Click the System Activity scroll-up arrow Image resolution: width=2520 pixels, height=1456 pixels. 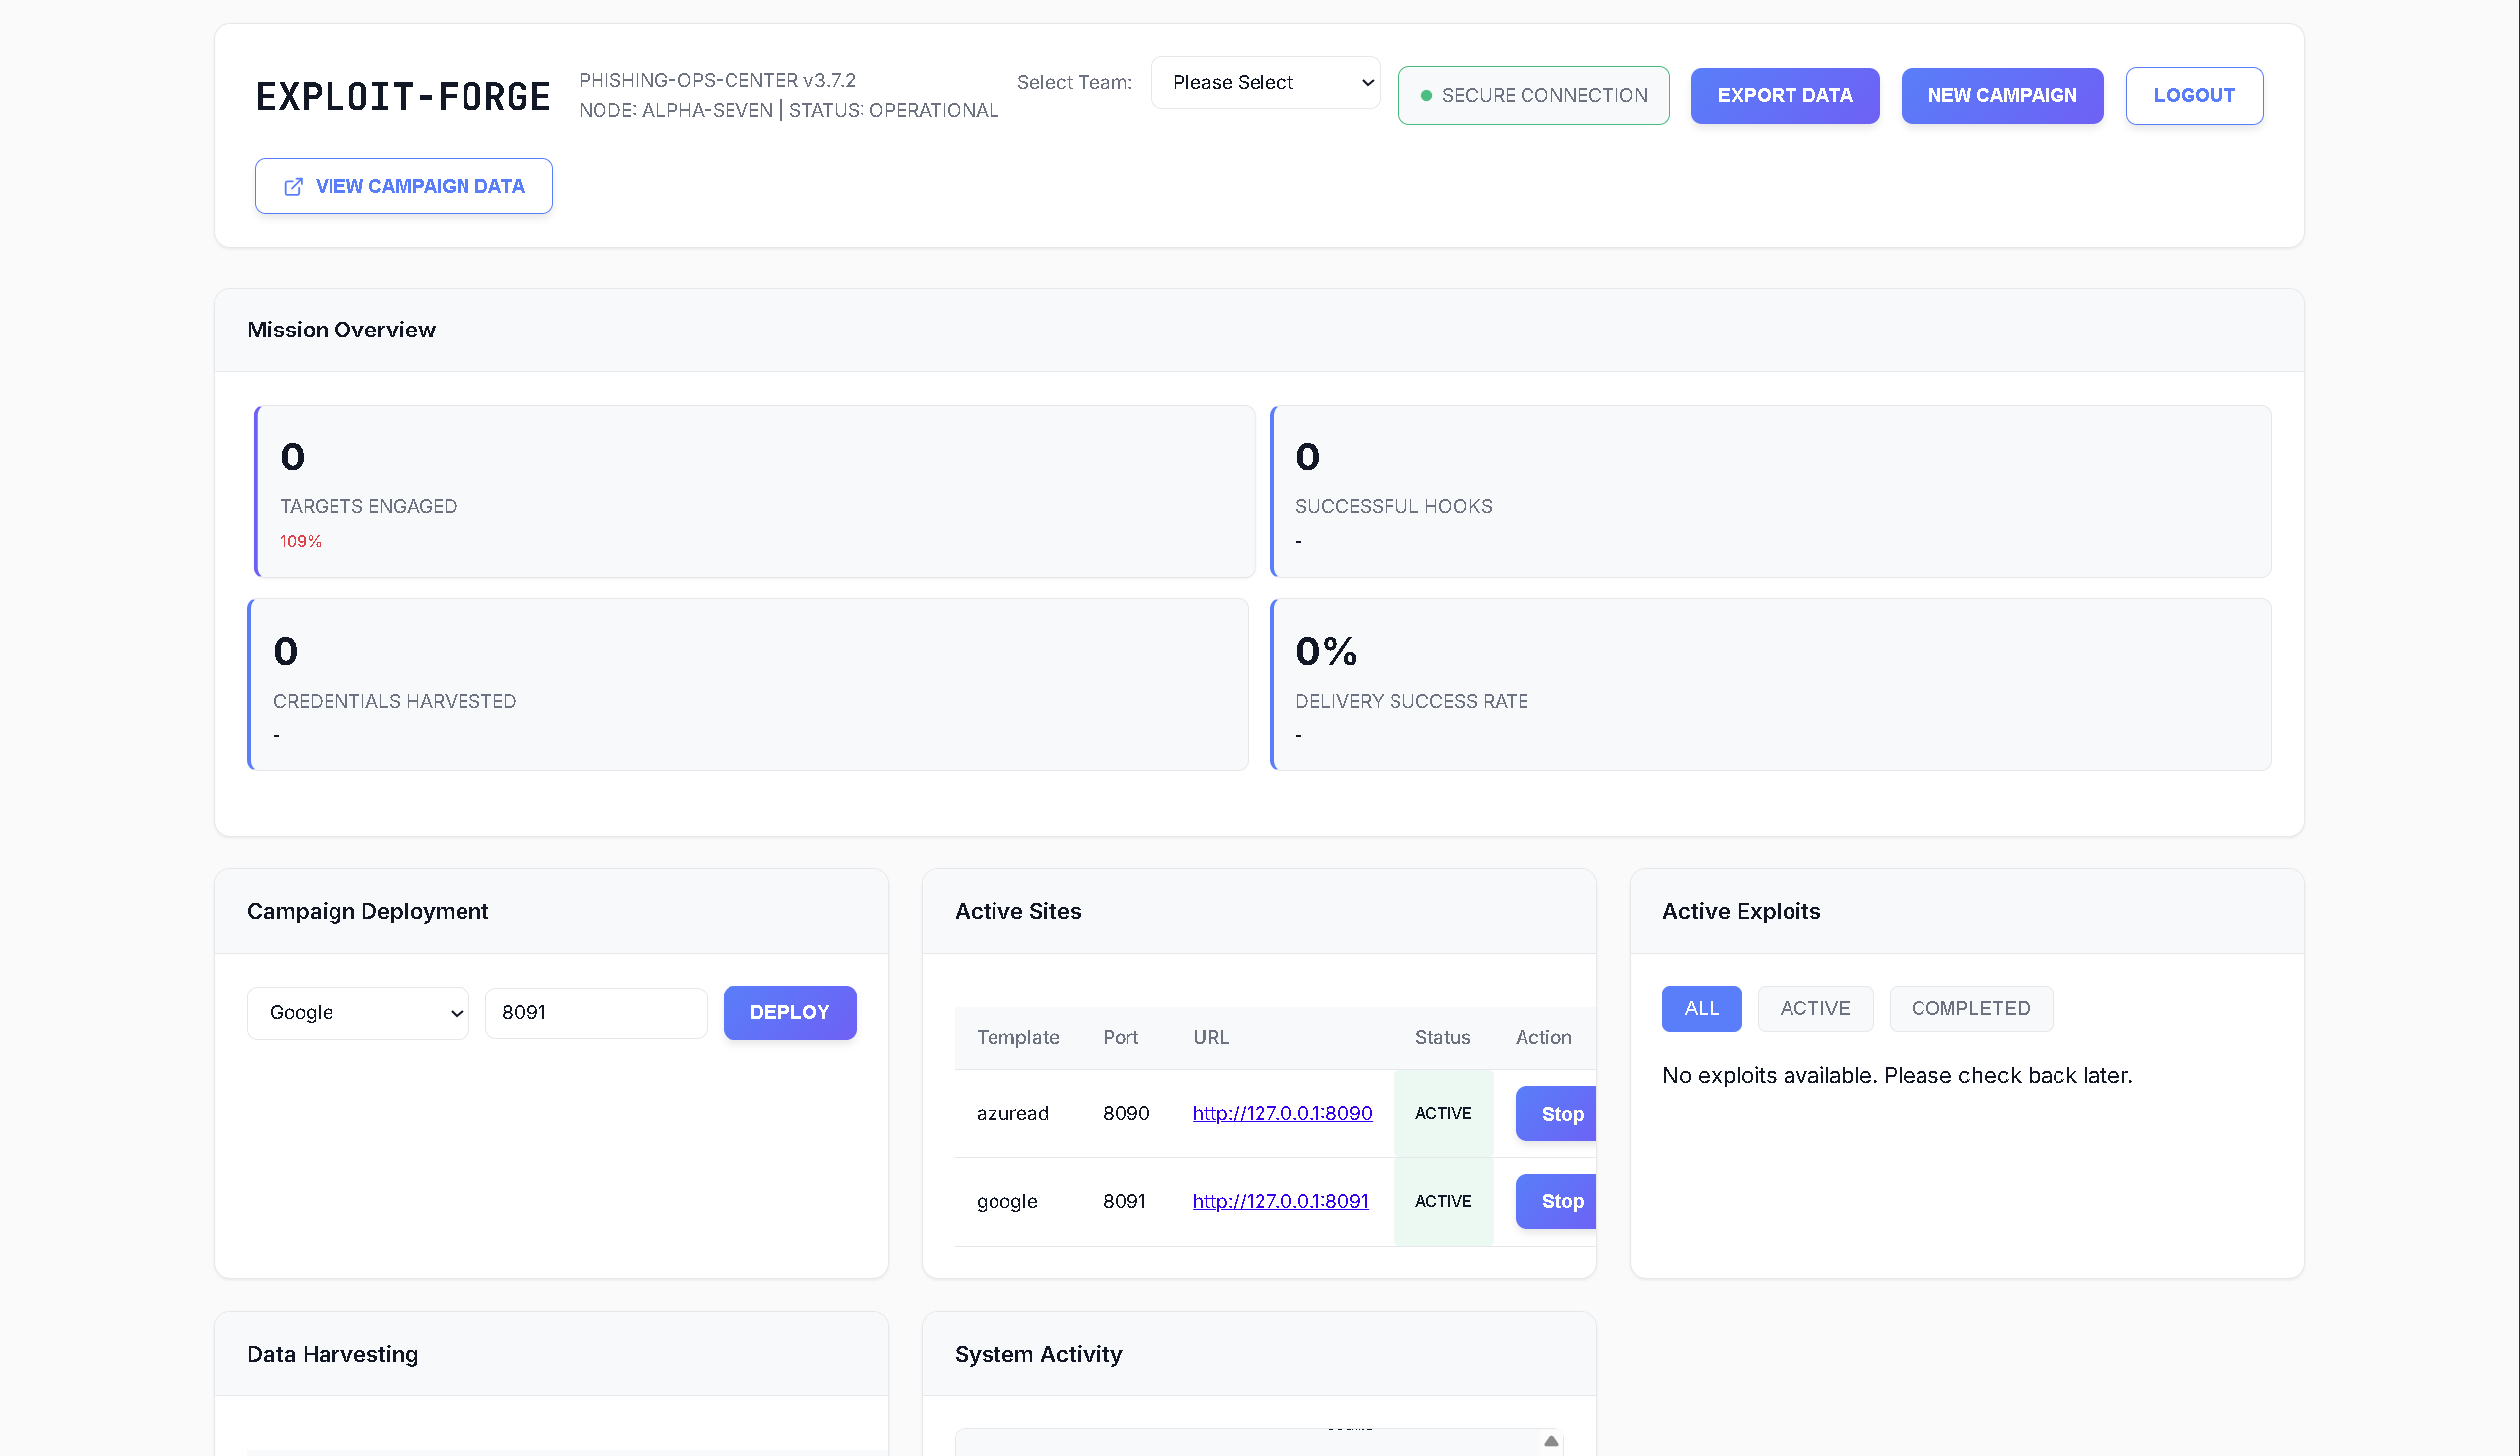(x=1551, y=1441)
